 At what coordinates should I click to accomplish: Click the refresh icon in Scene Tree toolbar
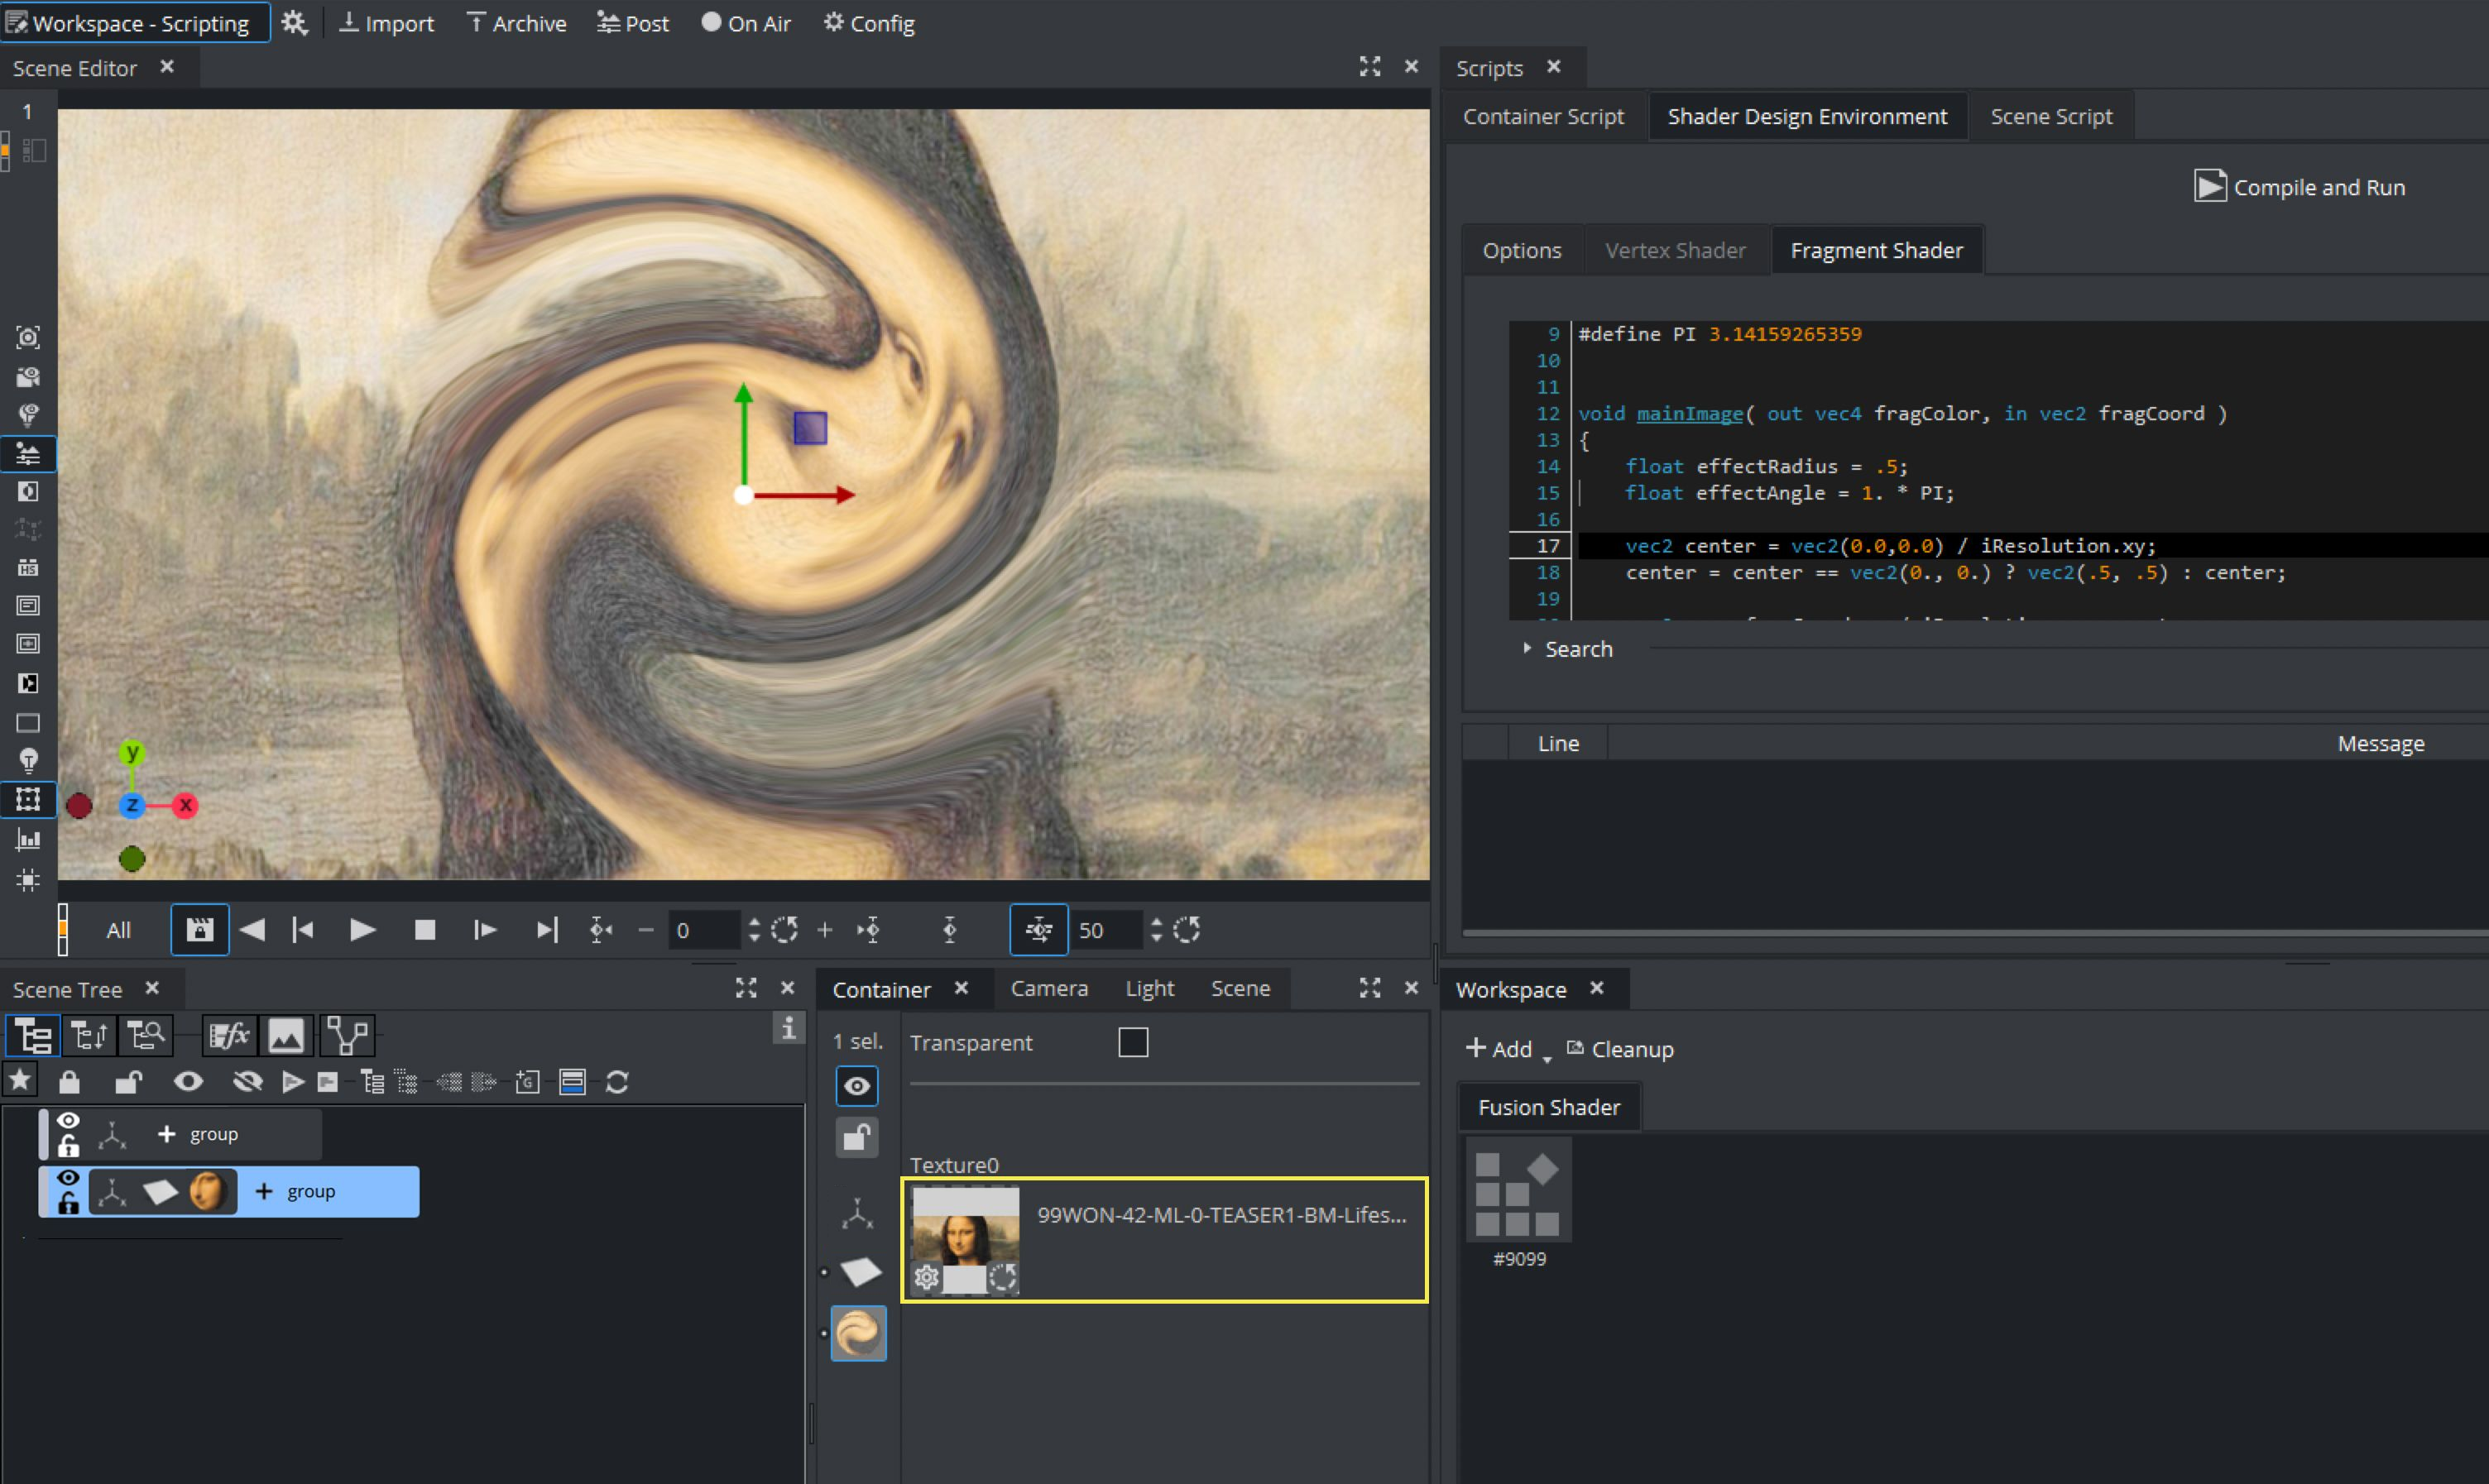pyautogui.click(x=617, y=1082)
